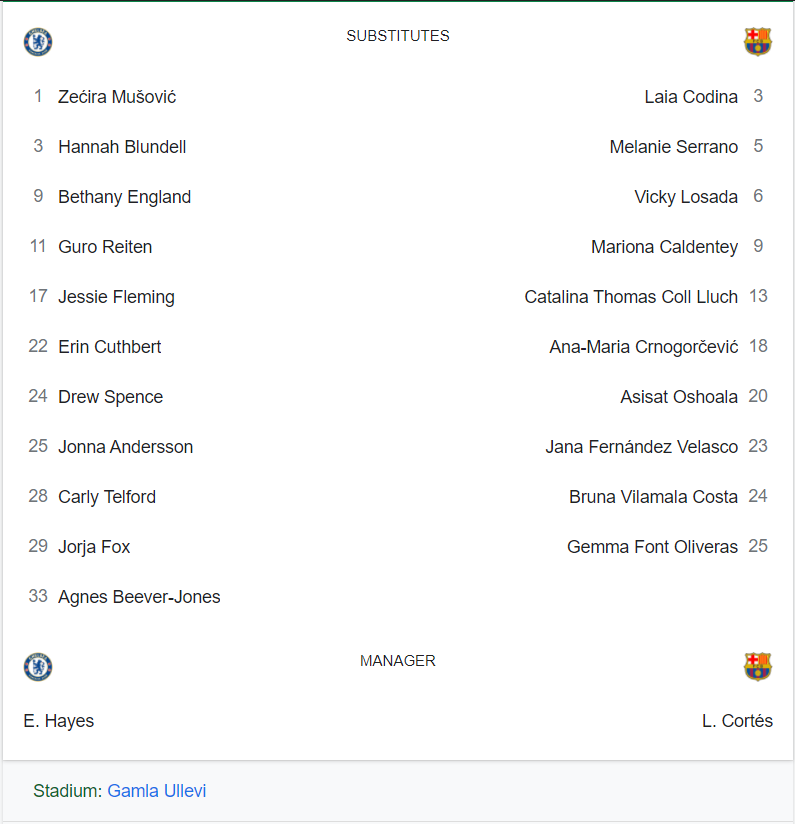The image size is (795, 824).
Task: Click Chelsea manager E. Hayes
Action: tap(59, 721)
